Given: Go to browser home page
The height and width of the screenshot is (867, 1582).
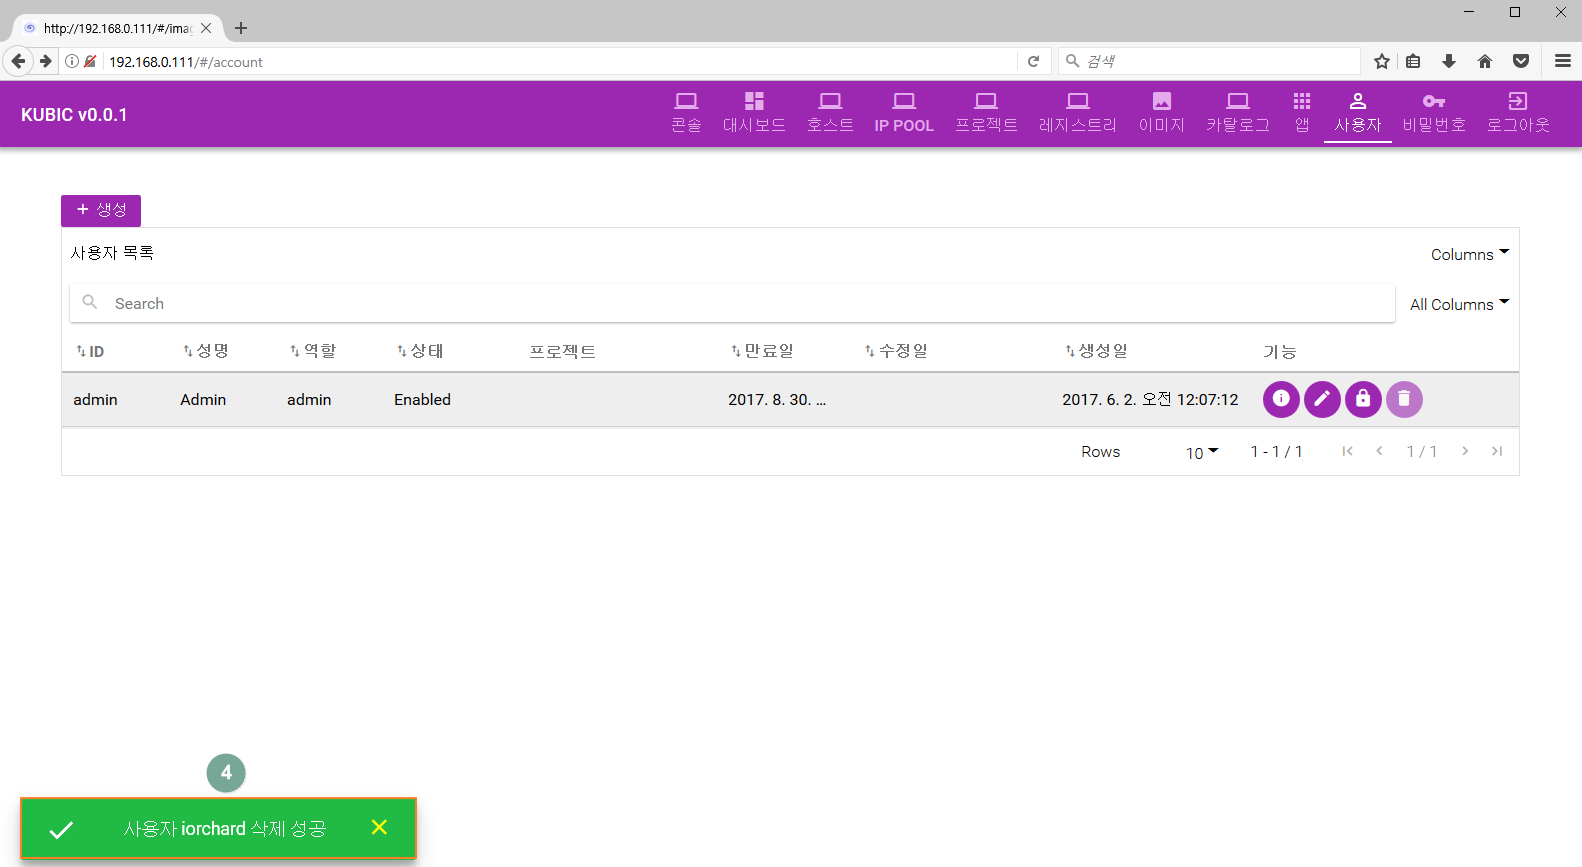Looking at the screenshot, I should [1485, 61].
